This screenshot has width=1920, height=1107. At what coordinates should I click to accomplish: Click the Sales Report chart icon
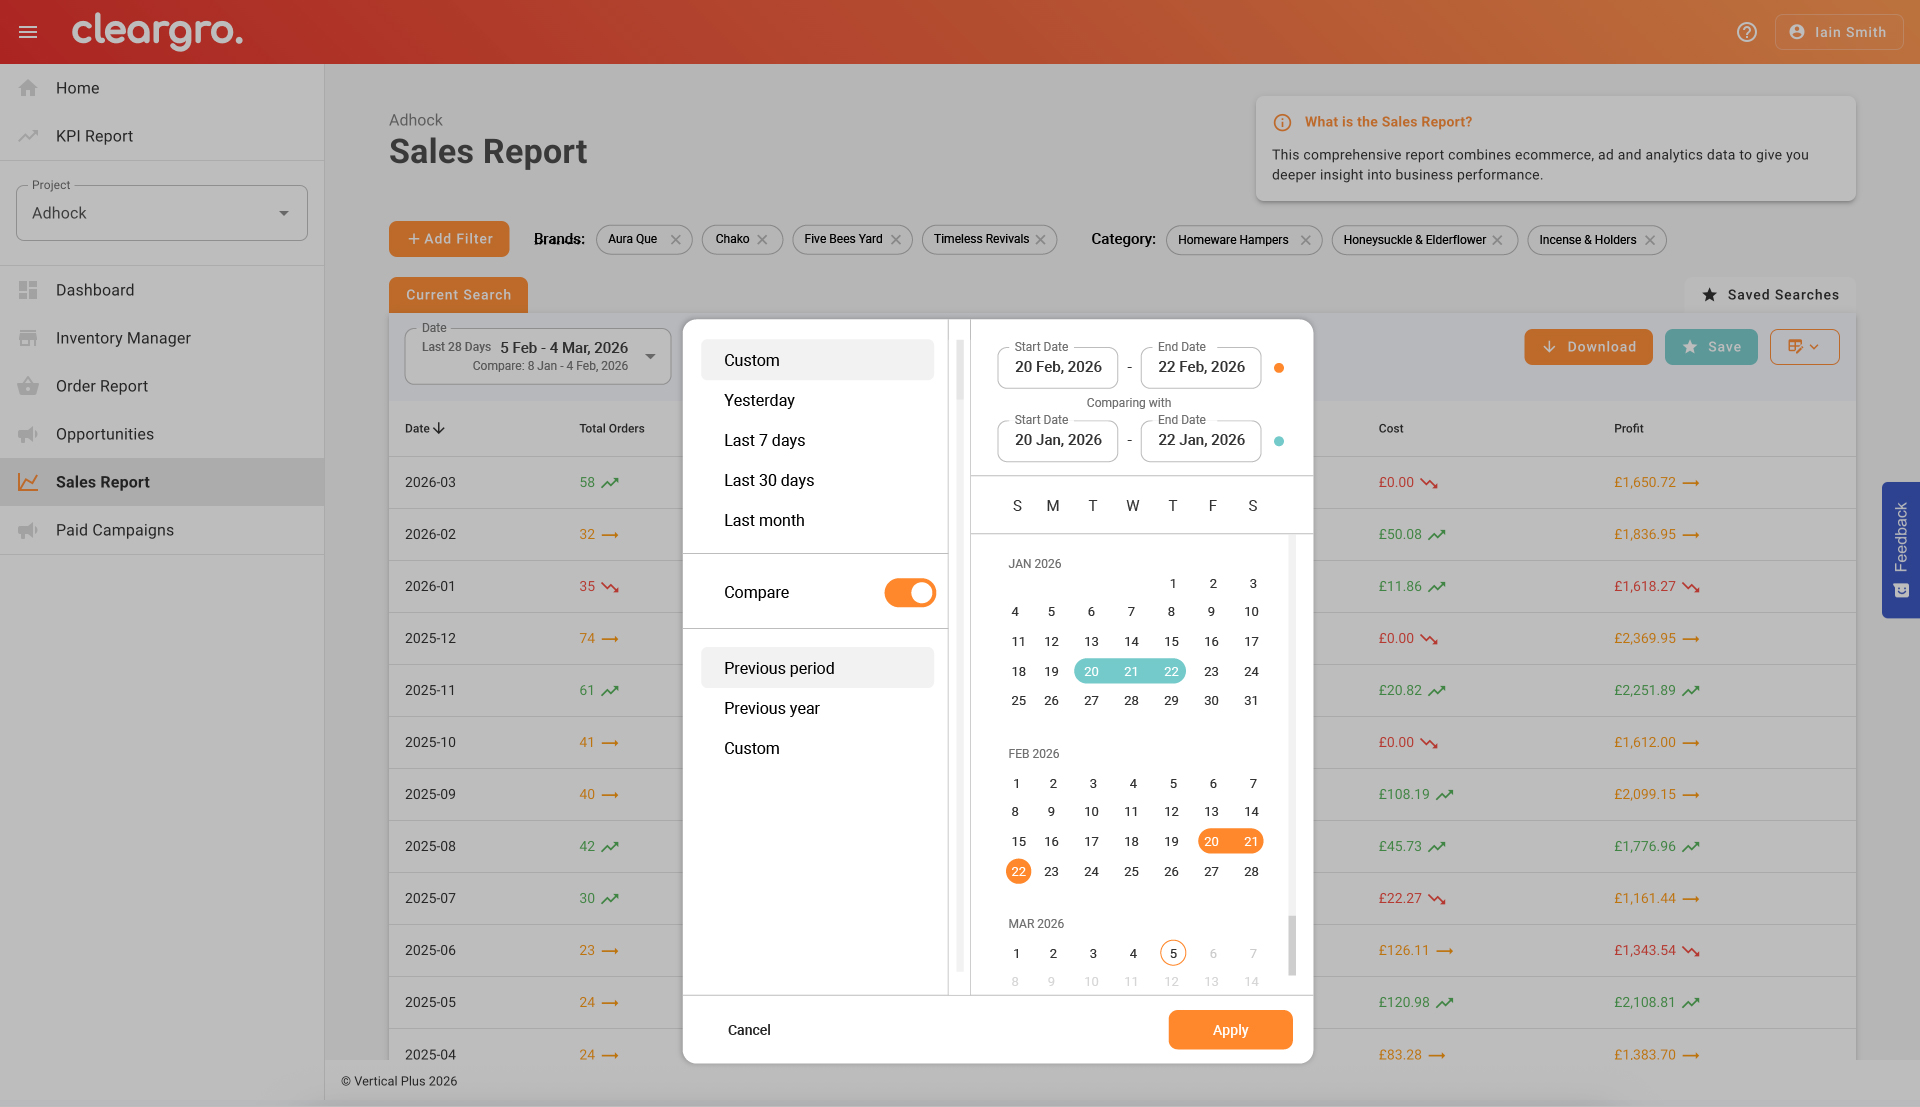coord(28,482)
